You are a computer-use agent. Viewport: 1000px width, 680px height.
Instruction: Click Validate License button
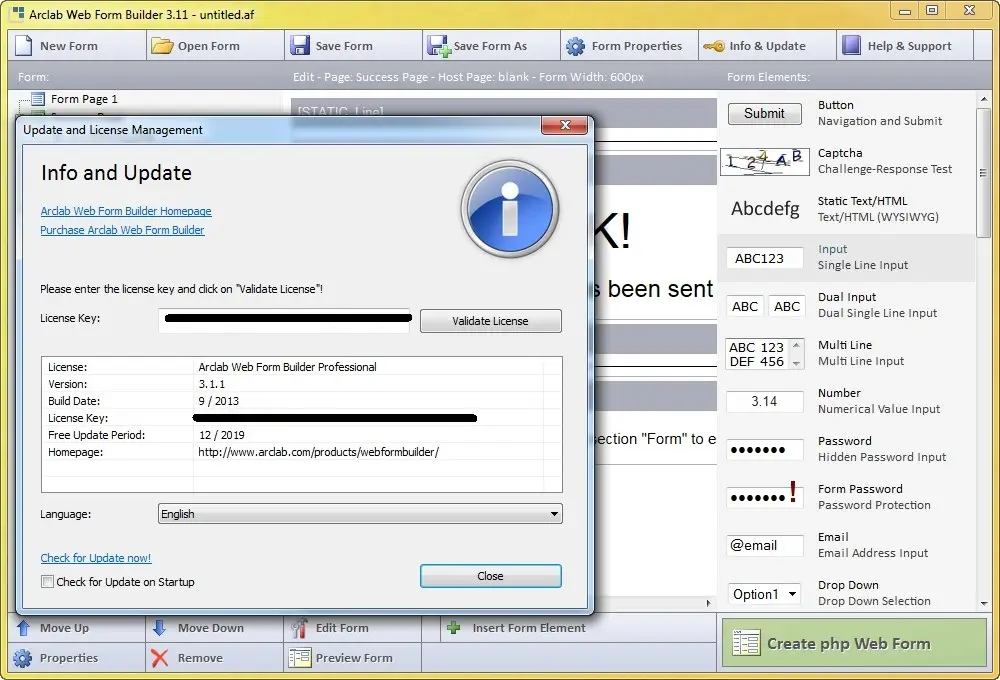pyautogui.click(x=490, y=321)
